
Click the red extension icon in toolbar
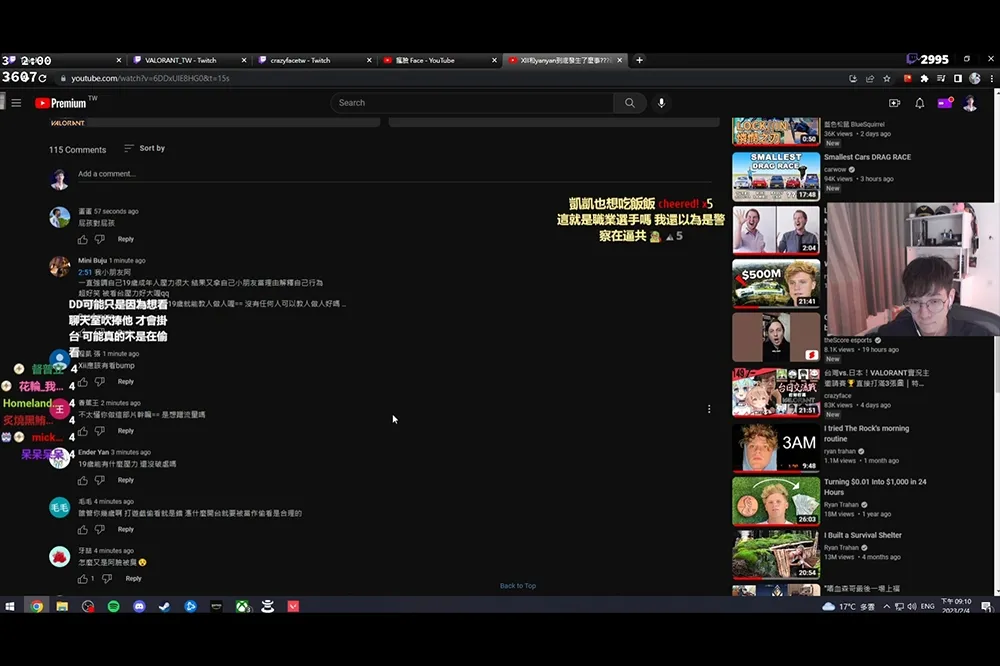[908, 78]
